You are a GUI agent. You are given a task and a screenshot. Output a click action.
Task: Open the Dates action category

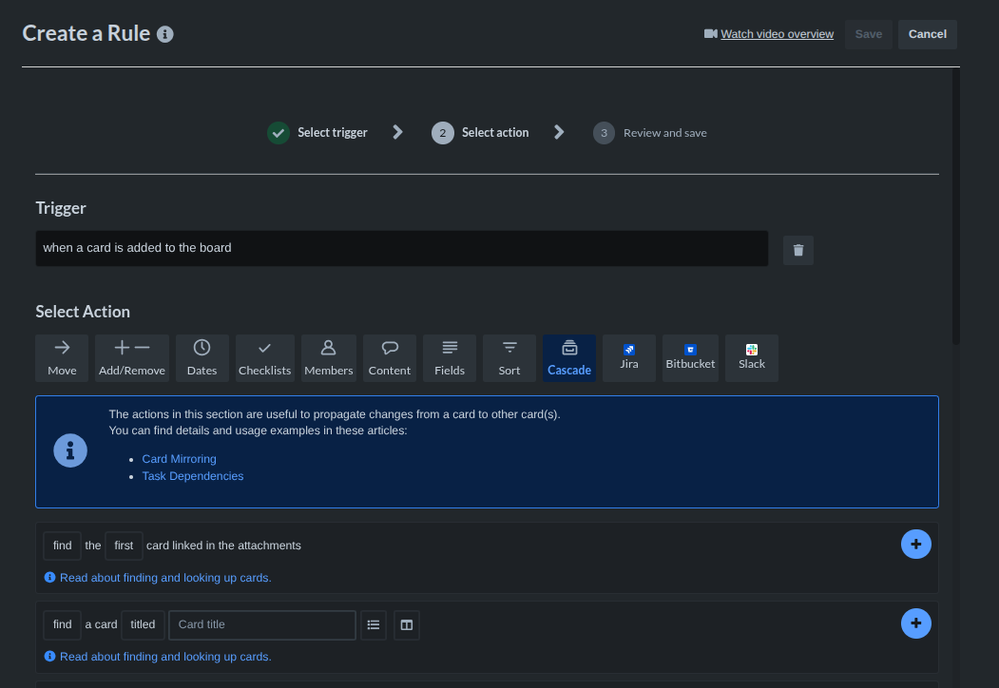point(201,357)
